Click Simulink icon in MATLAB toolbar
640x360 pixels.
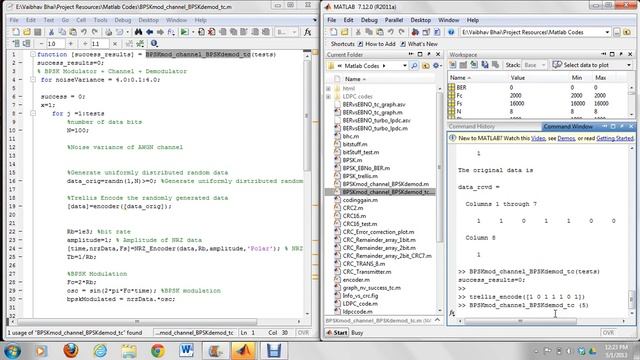click(x=415, y=32)
